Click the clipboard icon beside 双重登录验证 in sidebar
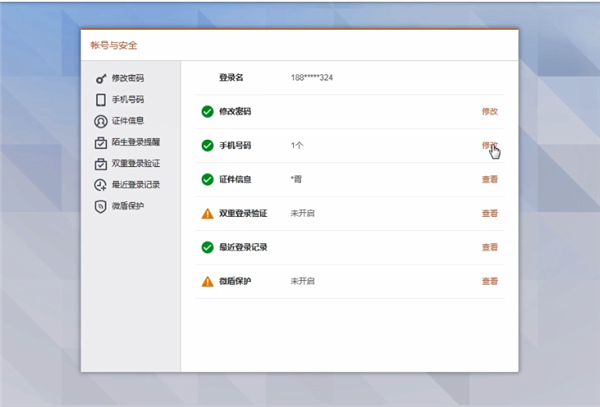The width and height of the screenshot is (600, 407). (101, 164)
